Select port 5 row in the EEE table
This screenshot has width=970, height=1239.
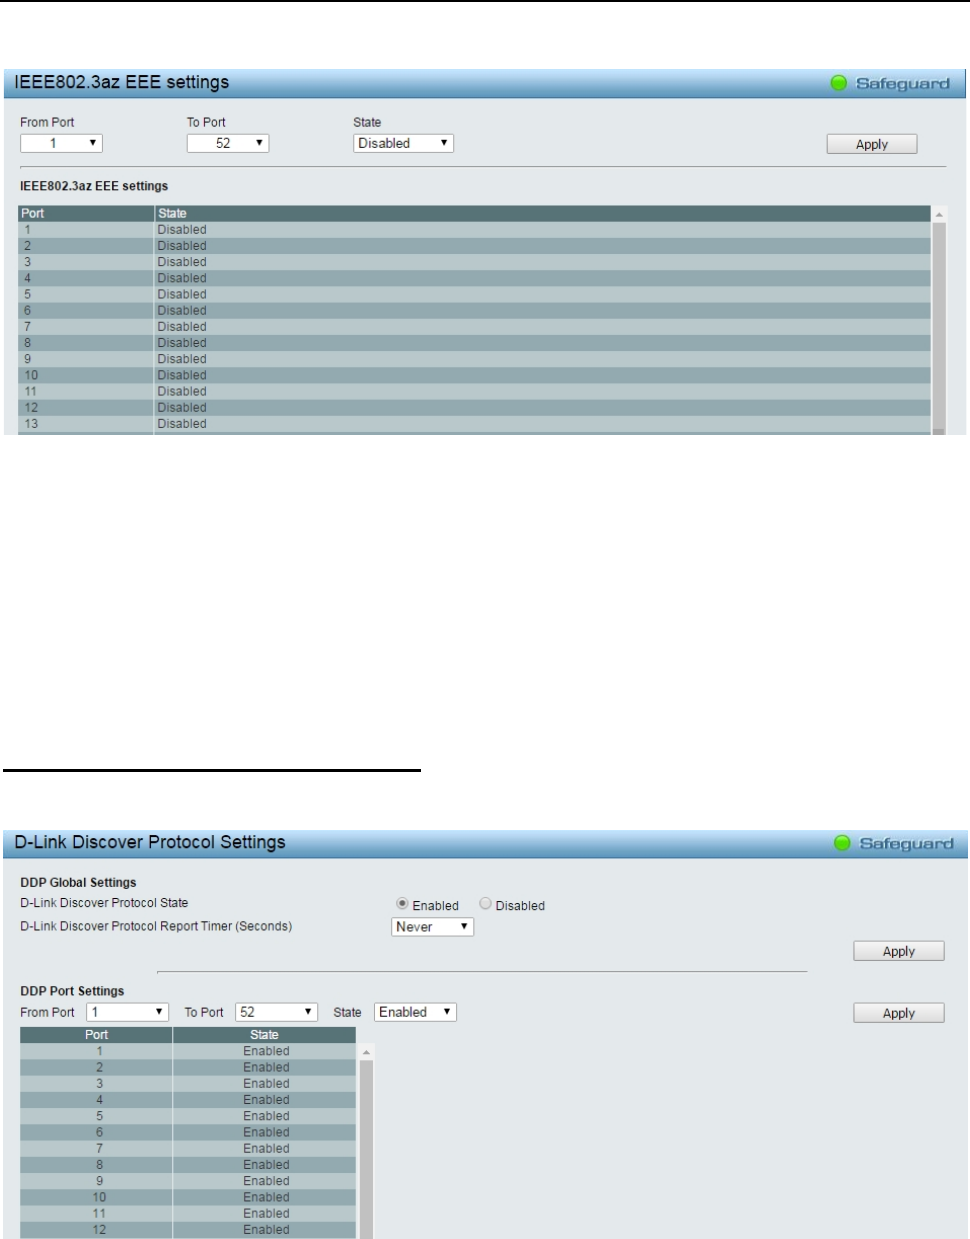coord(475,294)
